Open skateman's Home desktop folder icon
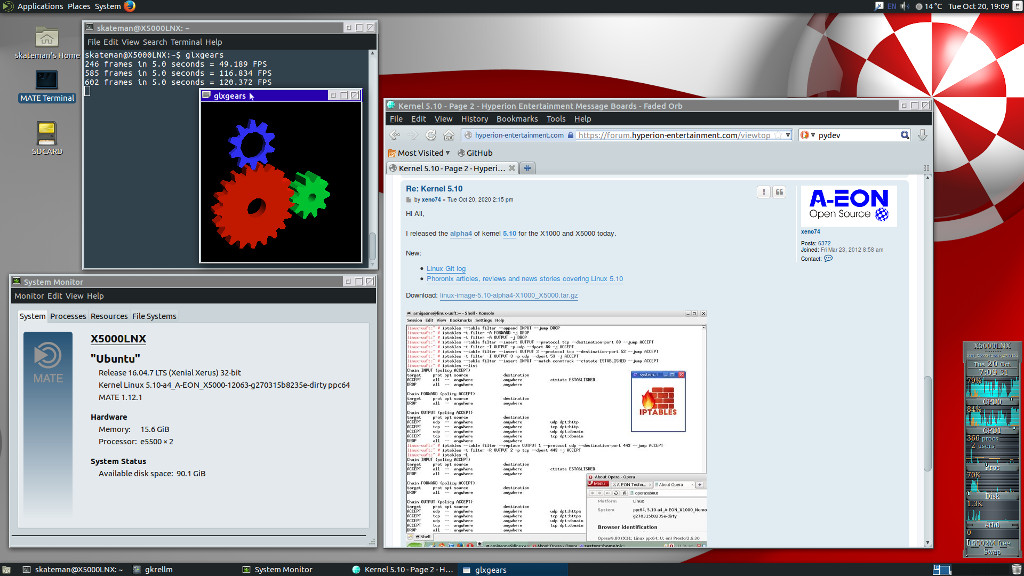Screen dimensions: 1024x576 point(46,44)
